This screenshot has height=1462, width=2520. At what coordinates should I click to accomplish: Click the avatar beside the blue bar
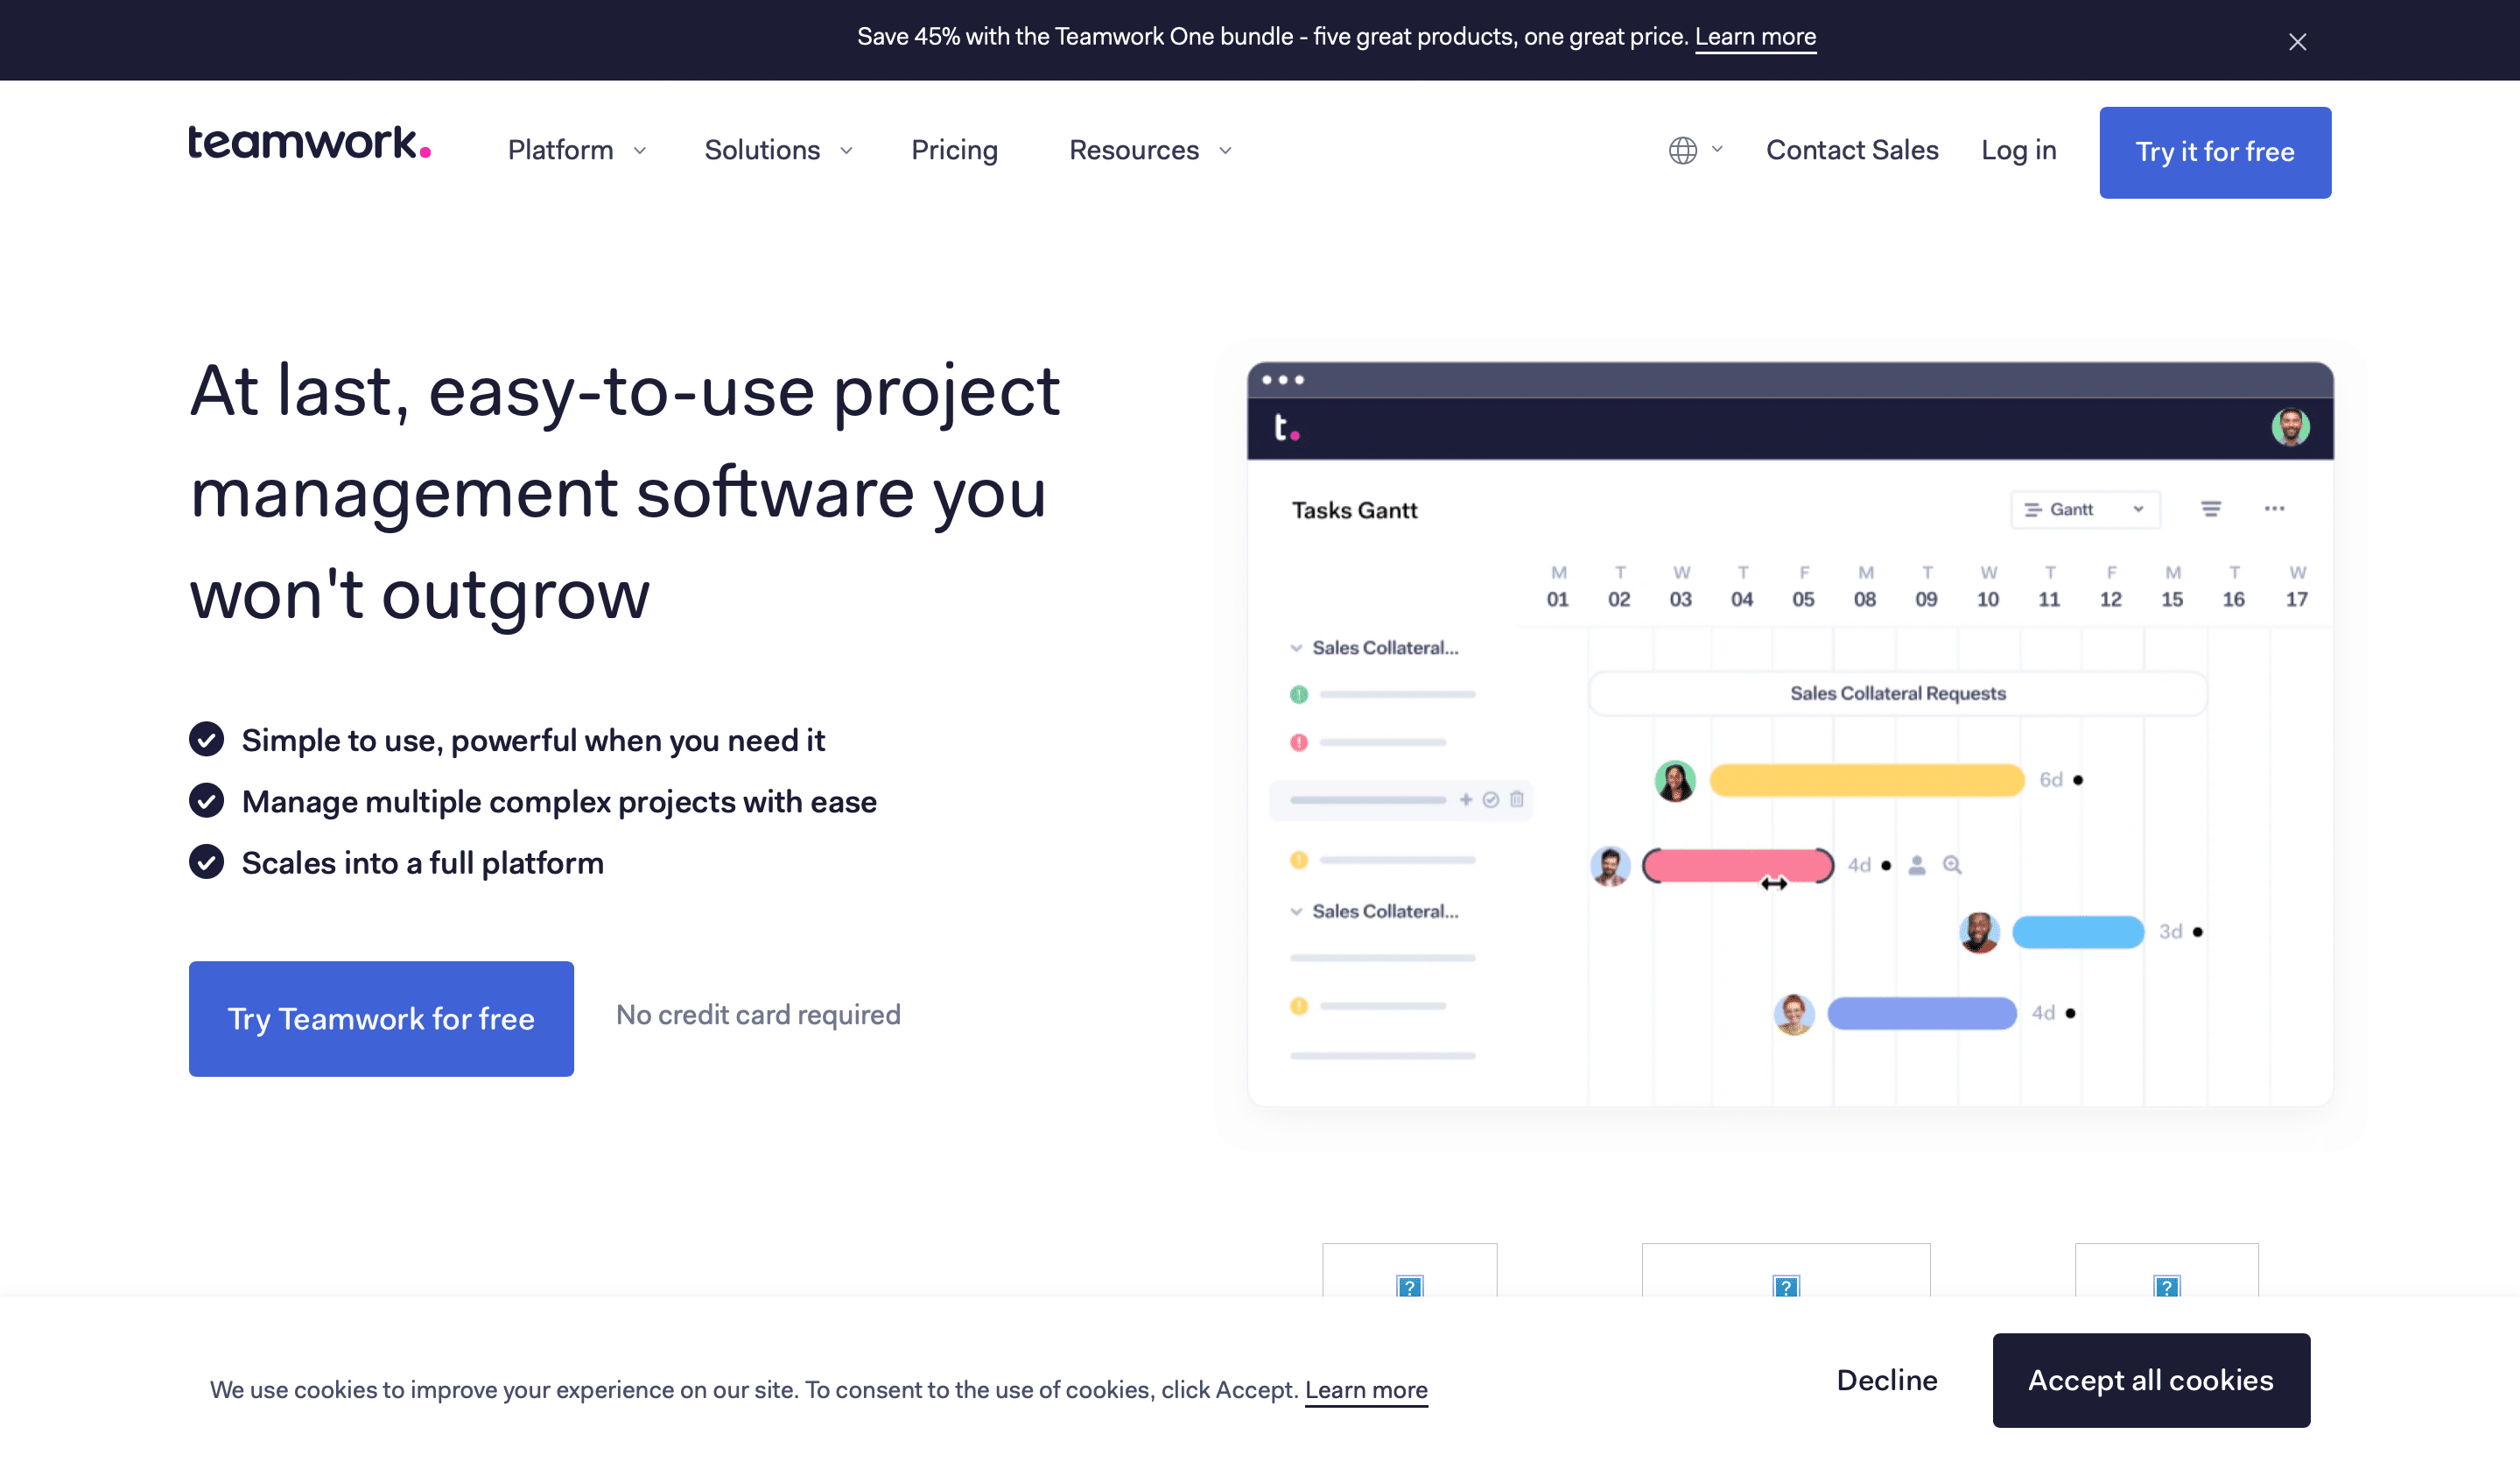click(x=1979, y=932)
